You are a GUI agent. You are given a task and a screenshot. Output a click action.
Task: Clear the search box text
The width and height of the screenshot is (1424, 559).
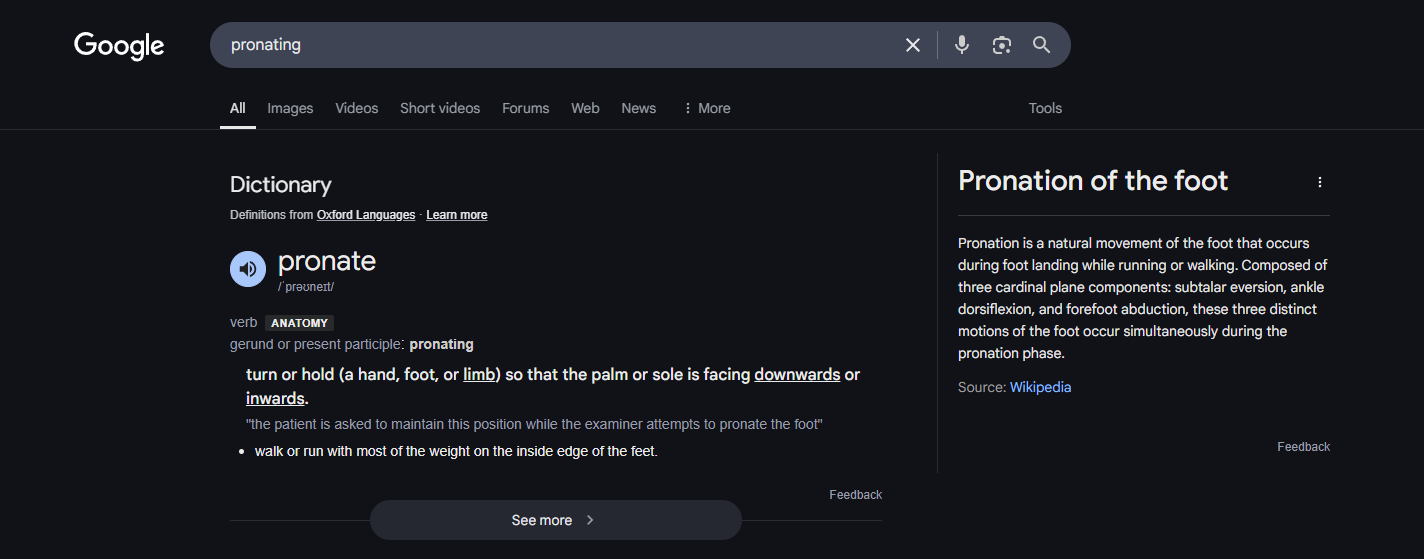click(x=912, y=45)
